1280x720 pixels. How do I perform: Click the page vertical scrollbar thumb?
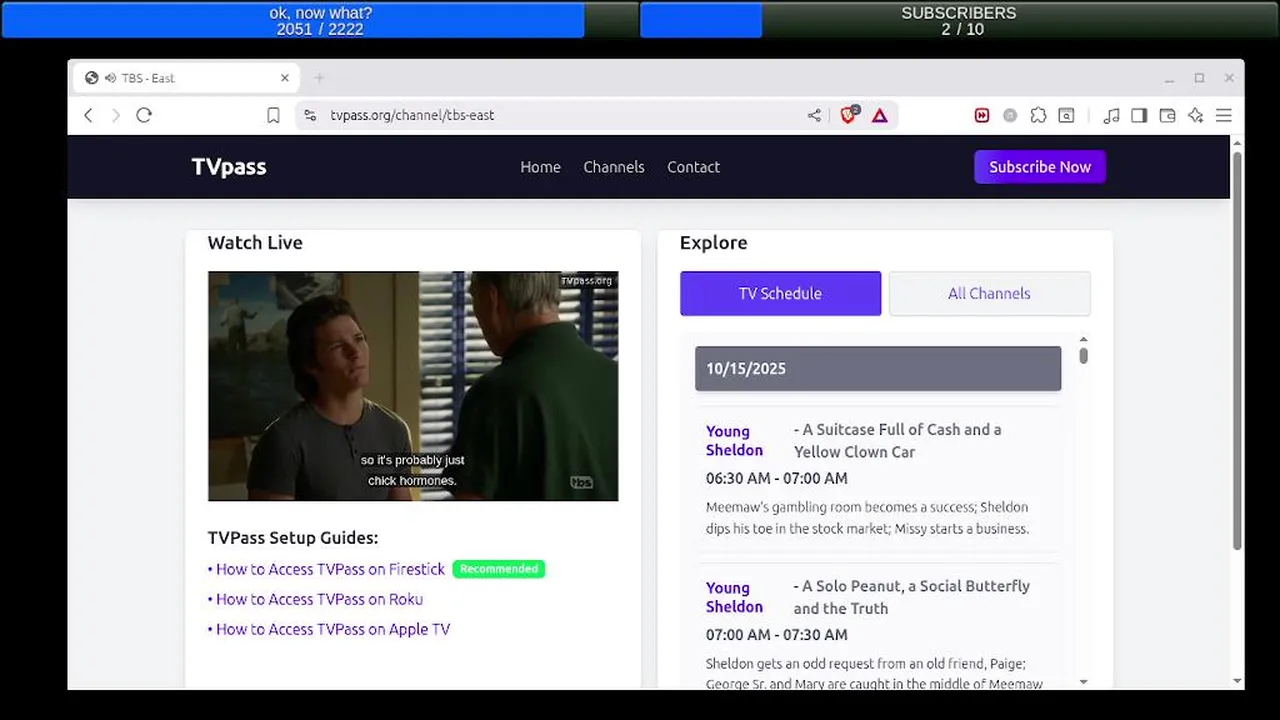[1237, 350]
